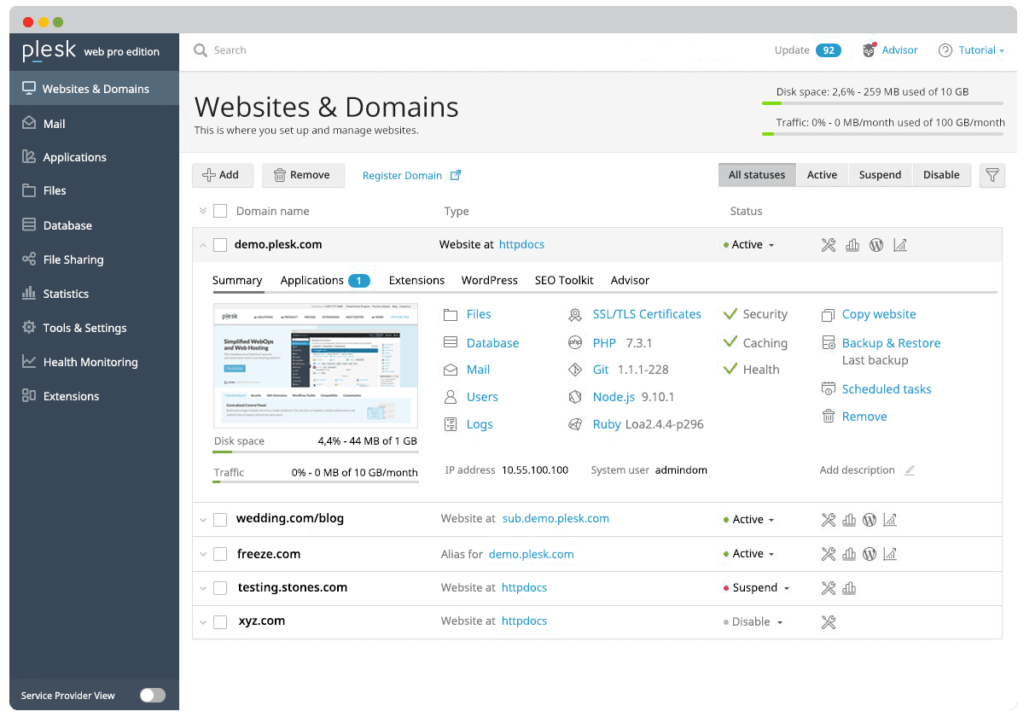This screenshot has width=1024, height=717.
Task: Check the xyz.com checkbox
Action: coord(220,622)
